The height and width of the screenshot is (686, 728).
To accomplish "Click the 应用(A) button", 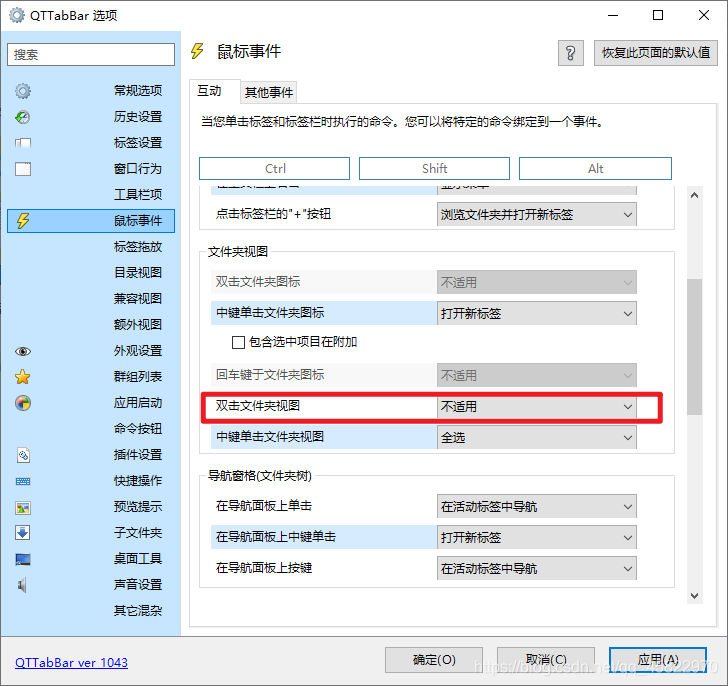I will click(658, 660).
